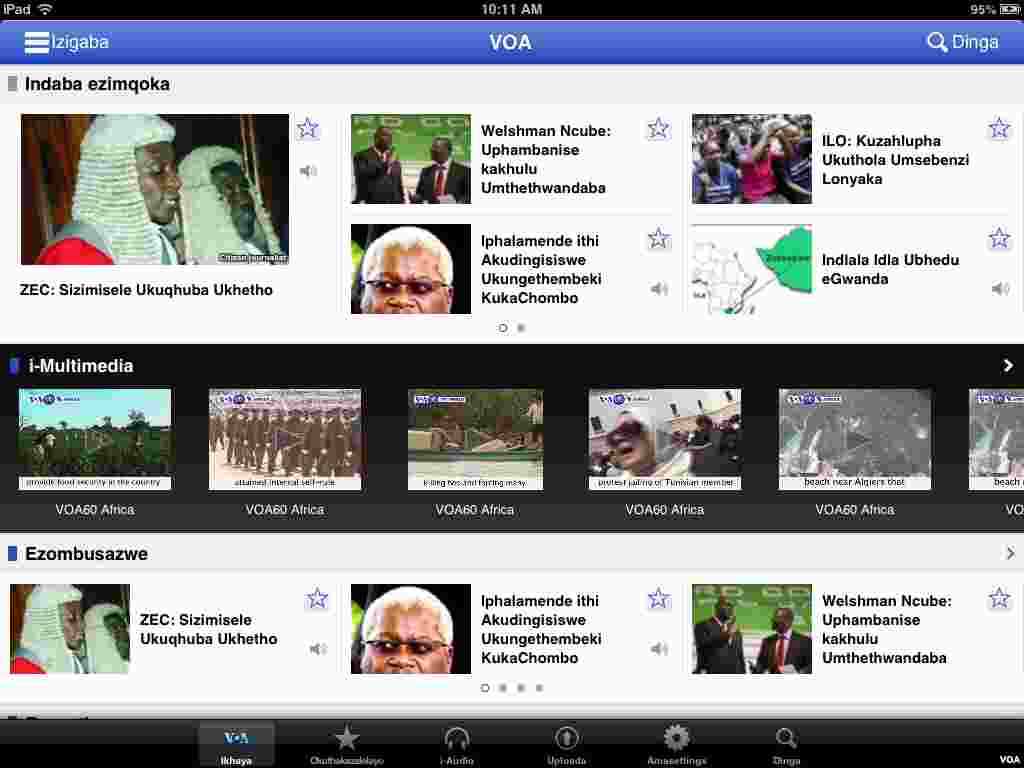Screen dimensions: 1024x768
Task: Play audio for the large ZEC top story
Action: [x=308, y=171]
